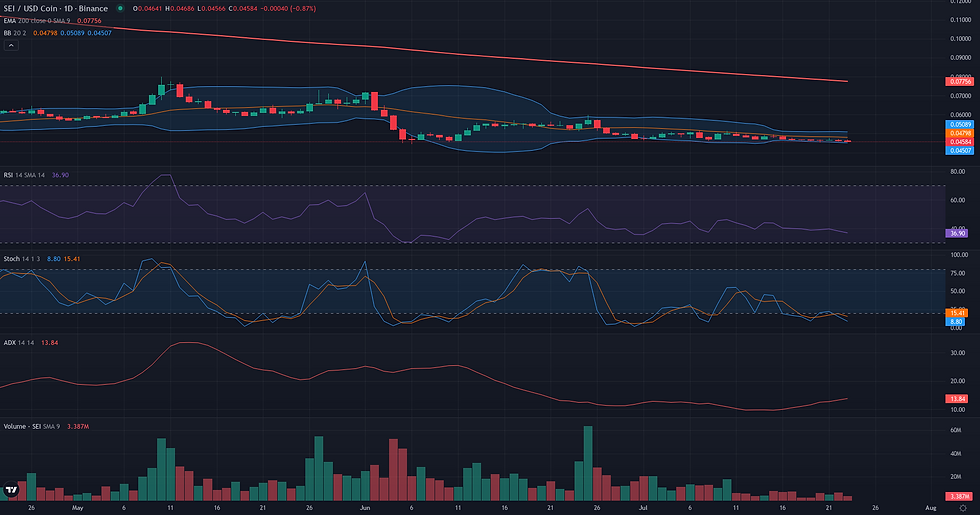980x515 pixels.
Task: Click the orange 0.04798 price-scale label
Action: (961, 133)
